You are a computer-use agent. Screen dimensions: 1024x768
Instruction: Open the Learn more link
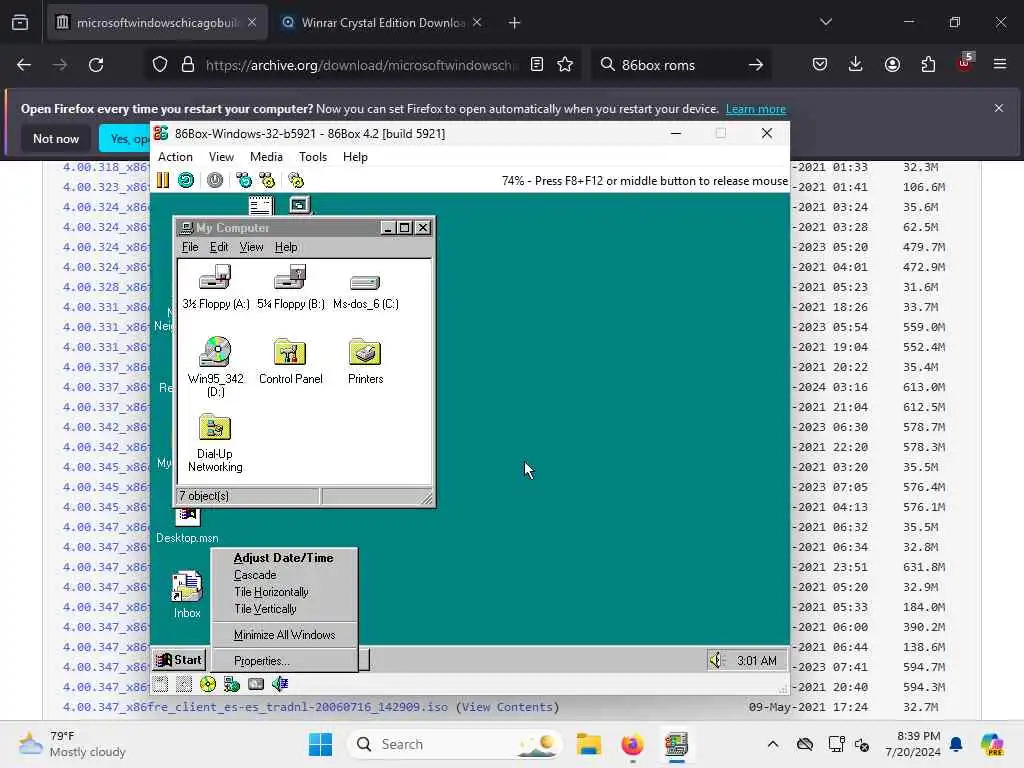756,109
